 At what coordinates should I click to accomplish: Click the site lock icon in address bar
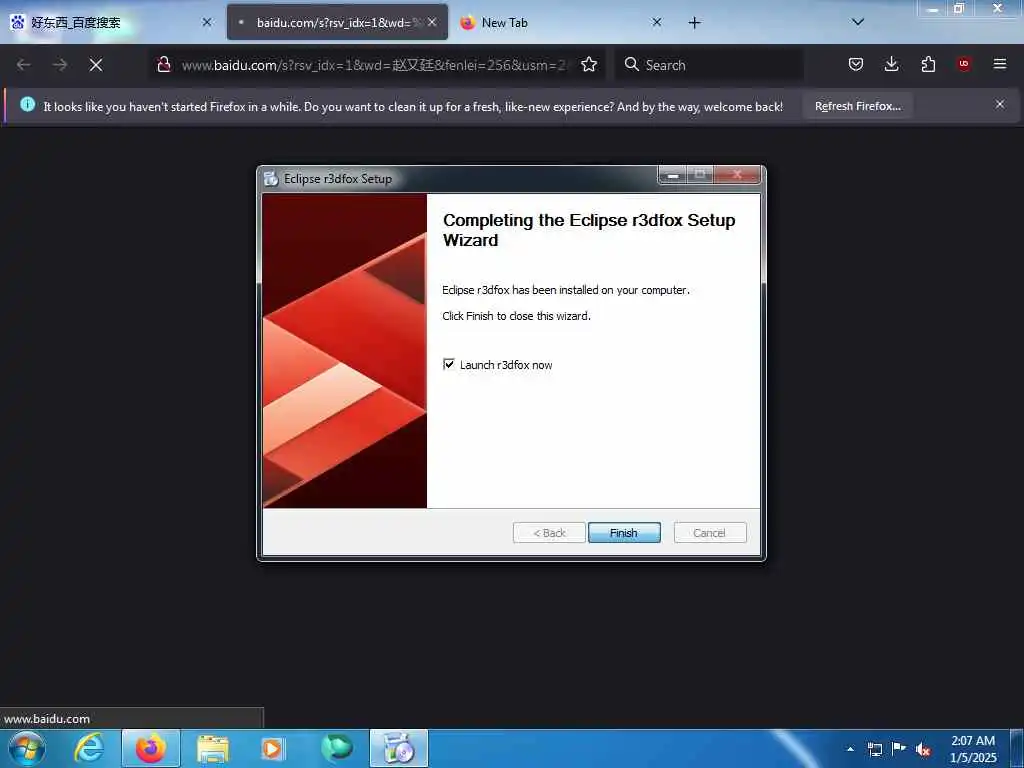164,64
